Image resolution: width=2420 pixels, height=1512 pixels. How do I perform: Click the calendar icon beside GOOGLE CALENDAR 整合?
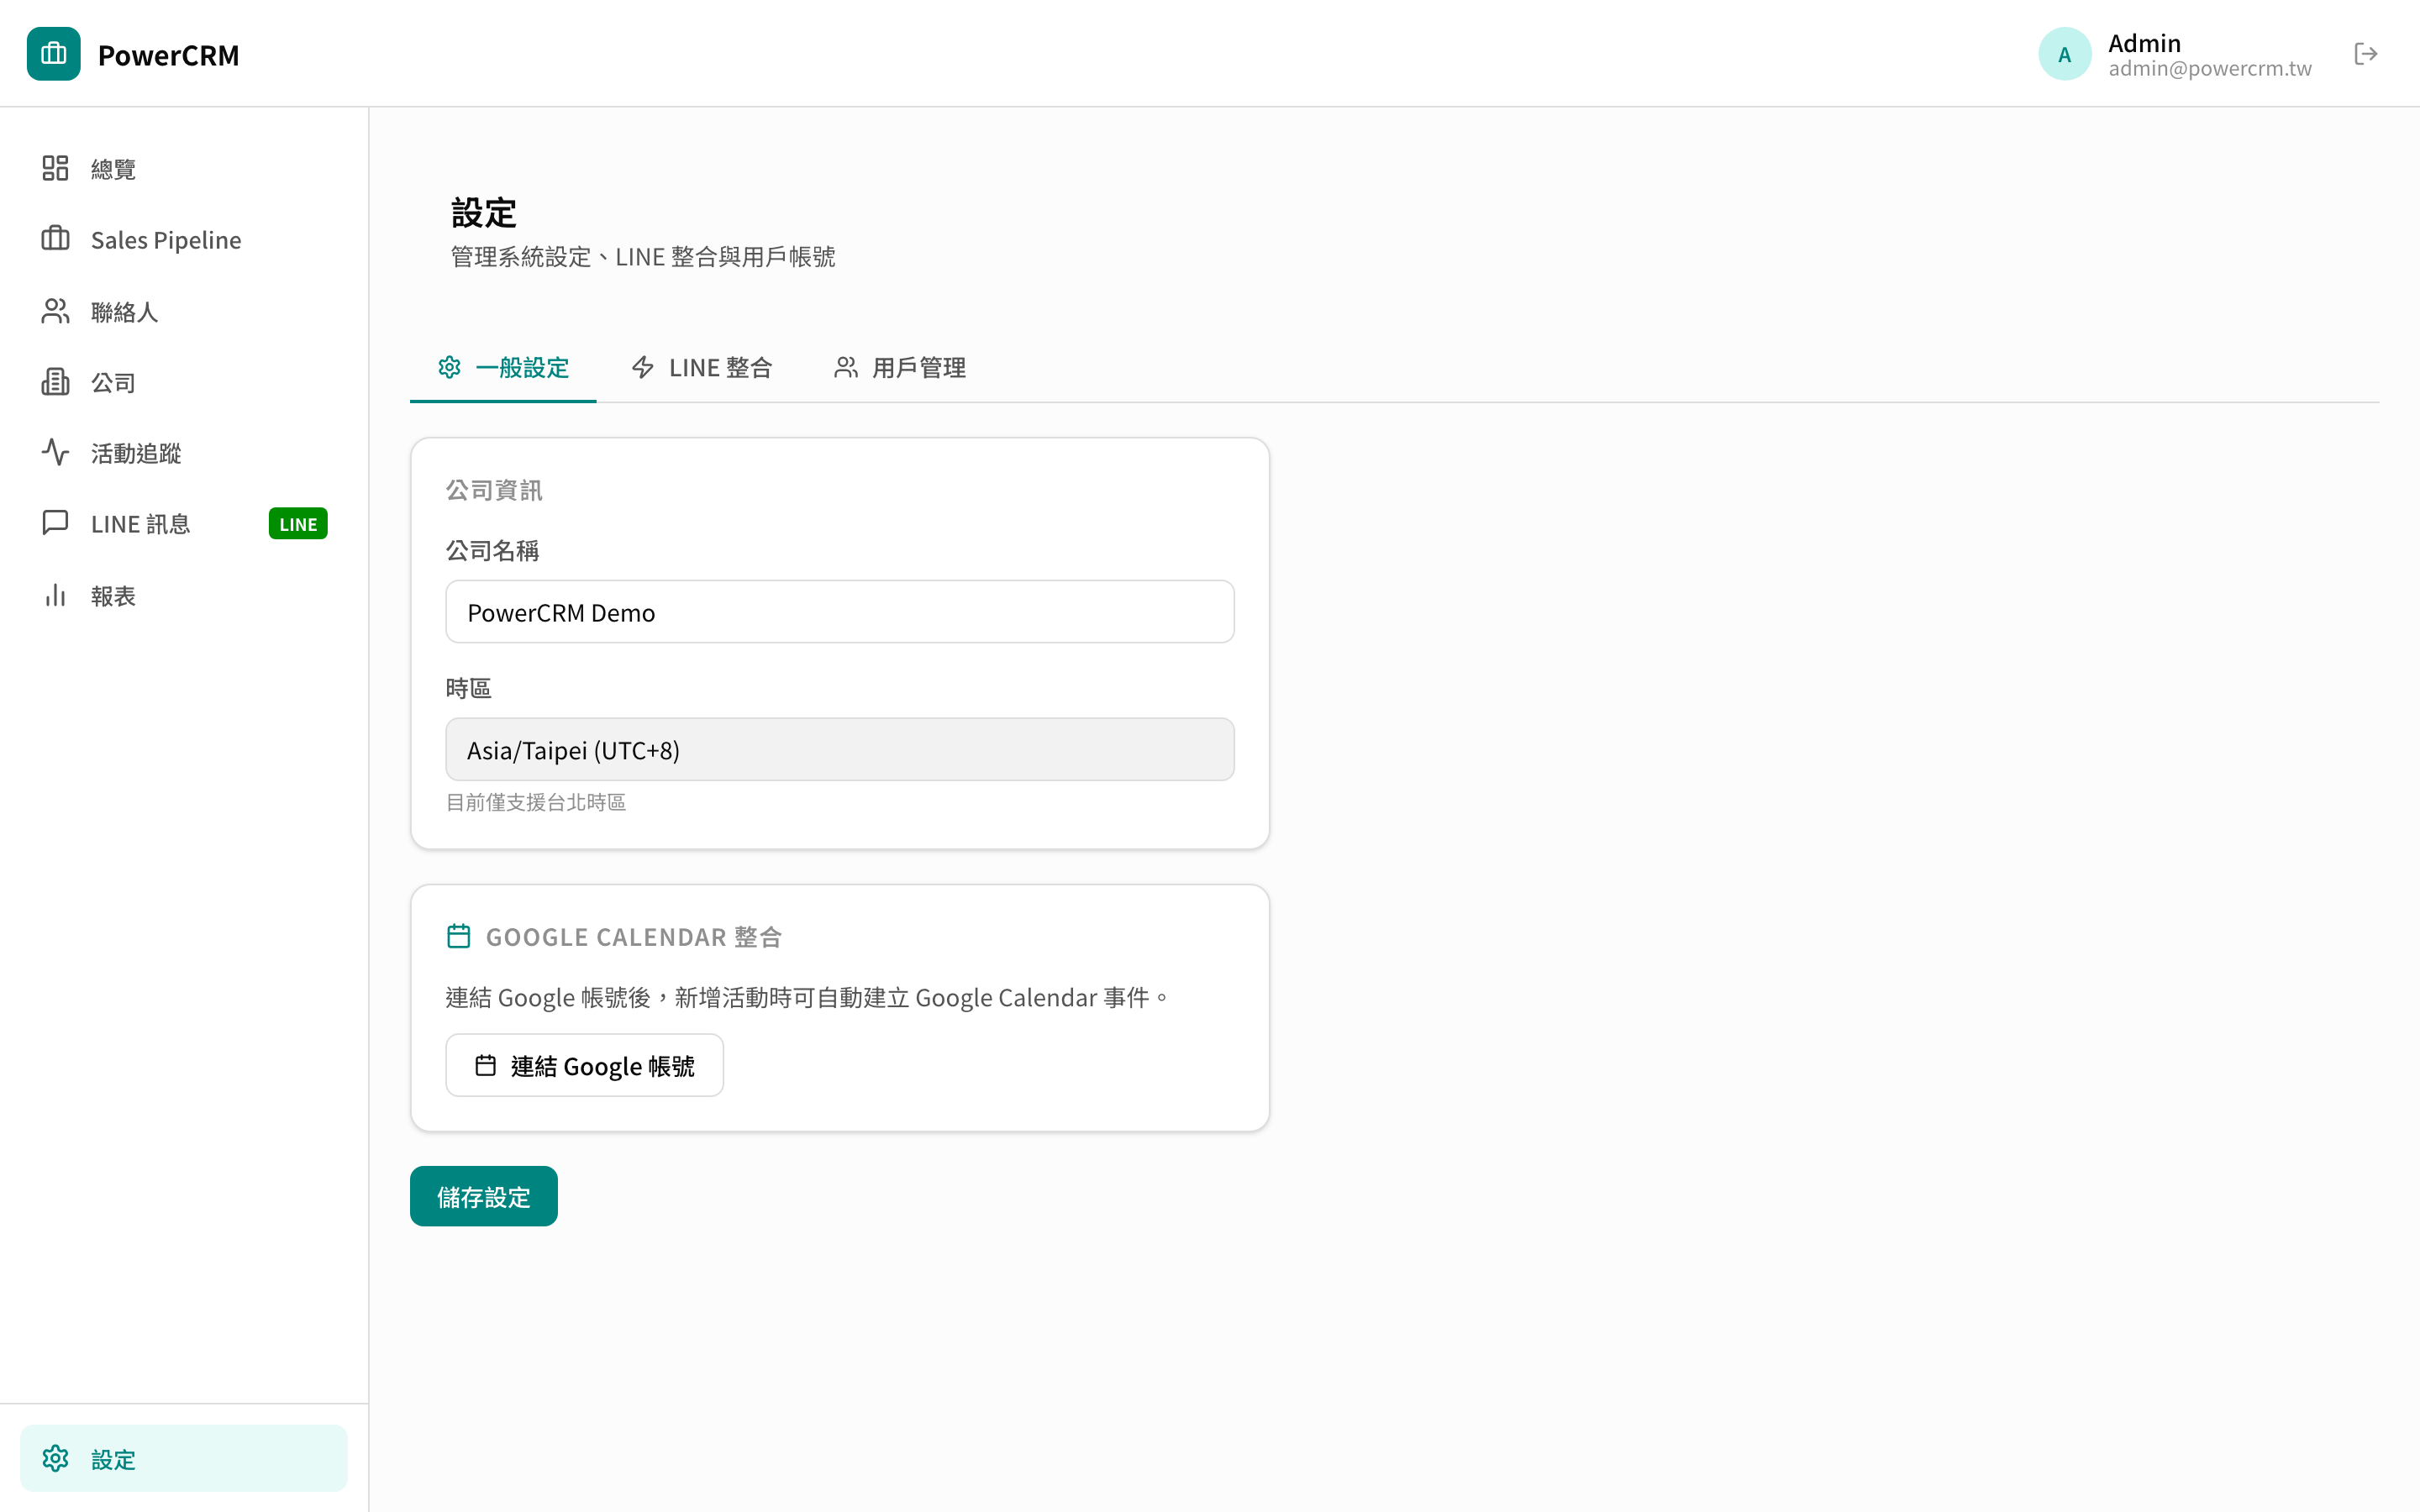[x=459, y=935]
